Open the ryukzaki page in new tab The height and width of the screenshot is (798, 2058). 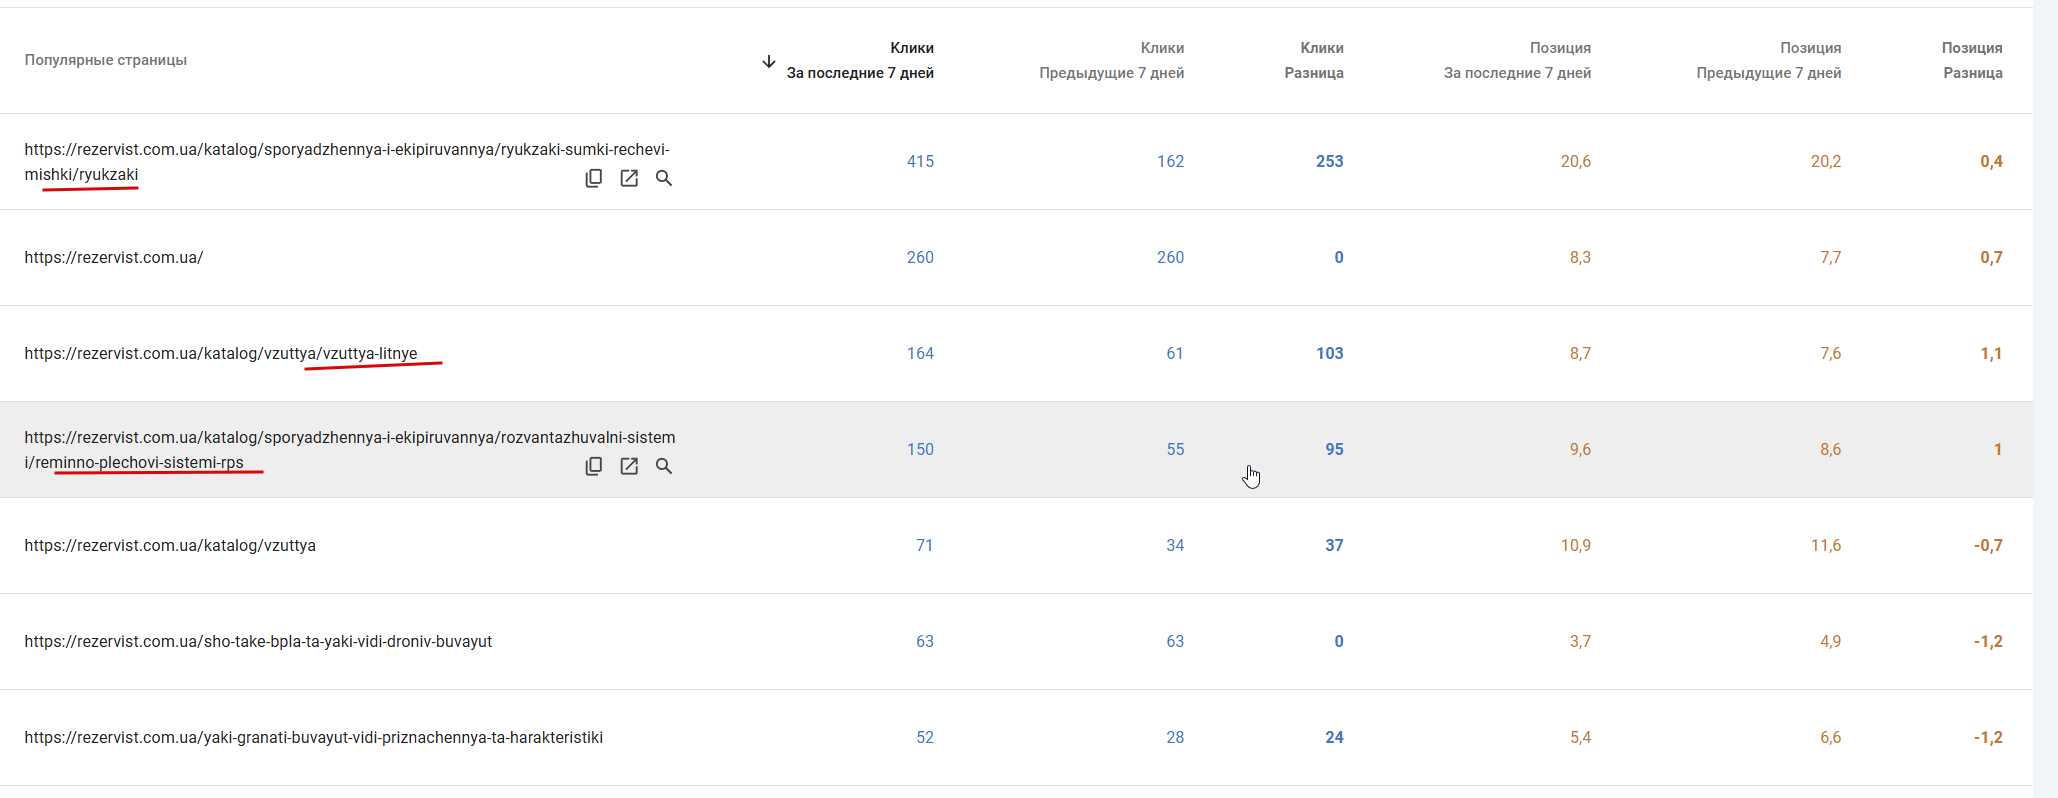629,178
